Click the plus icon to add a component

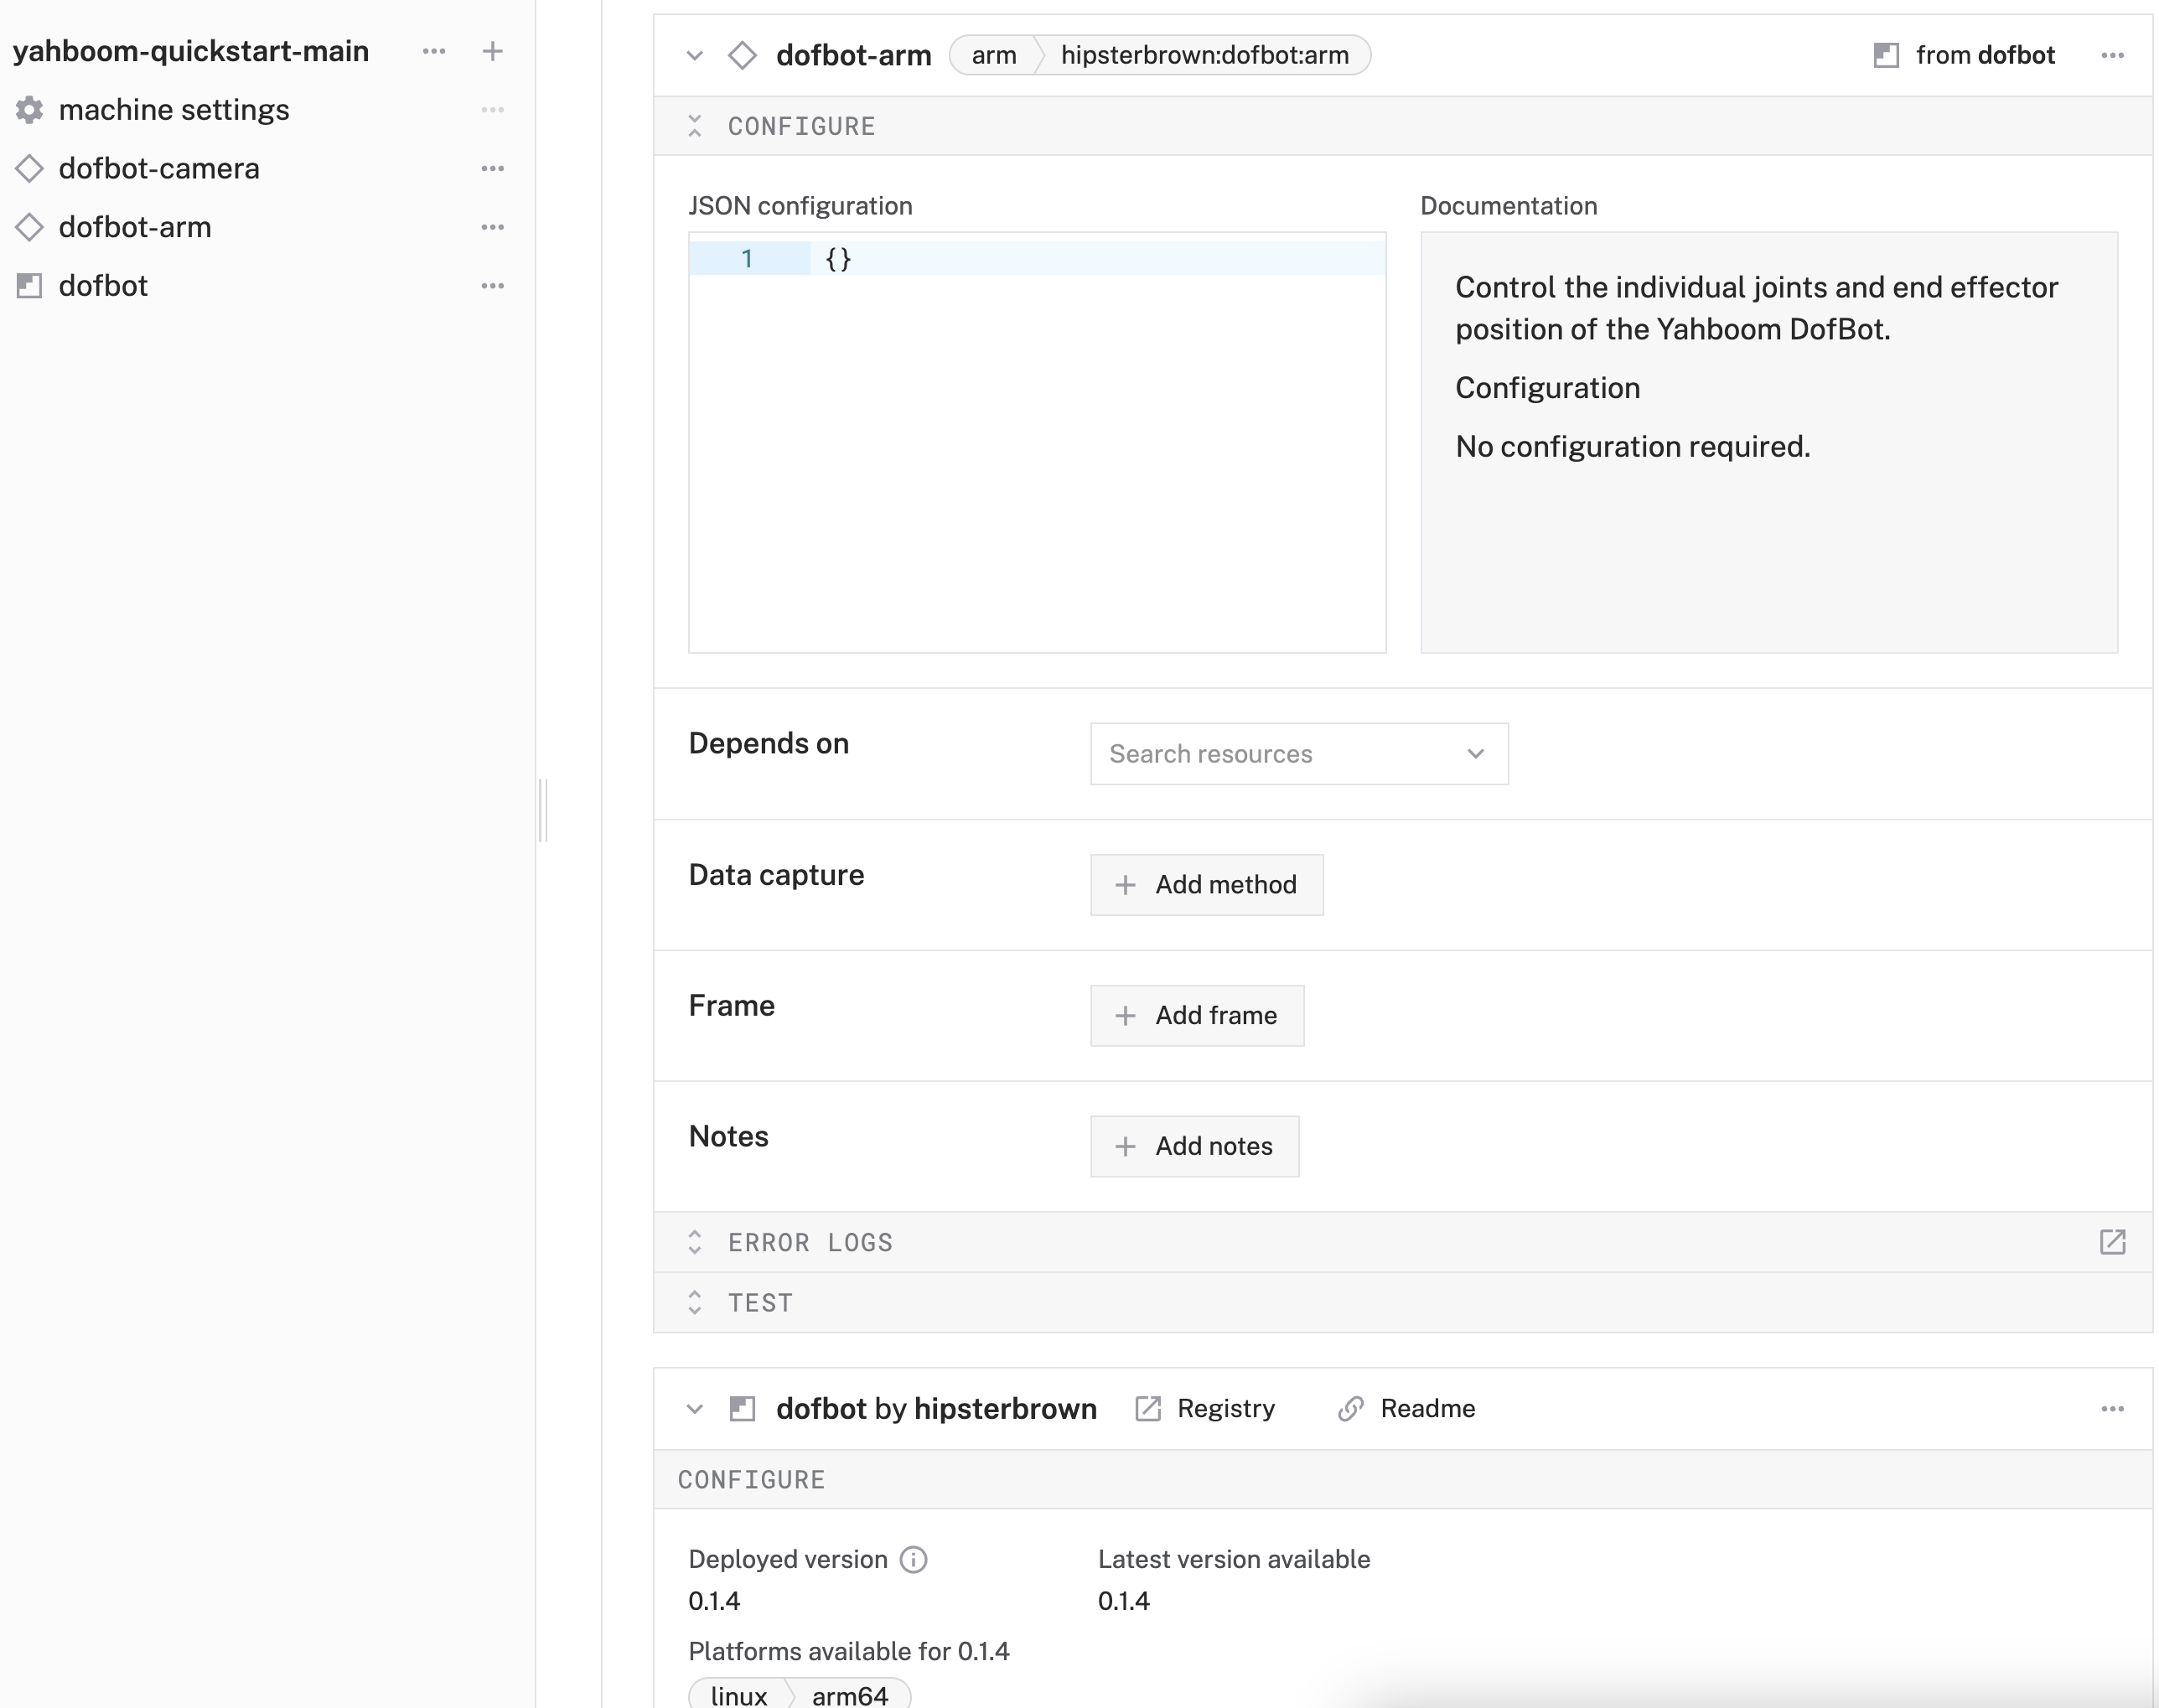click(x=492, y=51)
